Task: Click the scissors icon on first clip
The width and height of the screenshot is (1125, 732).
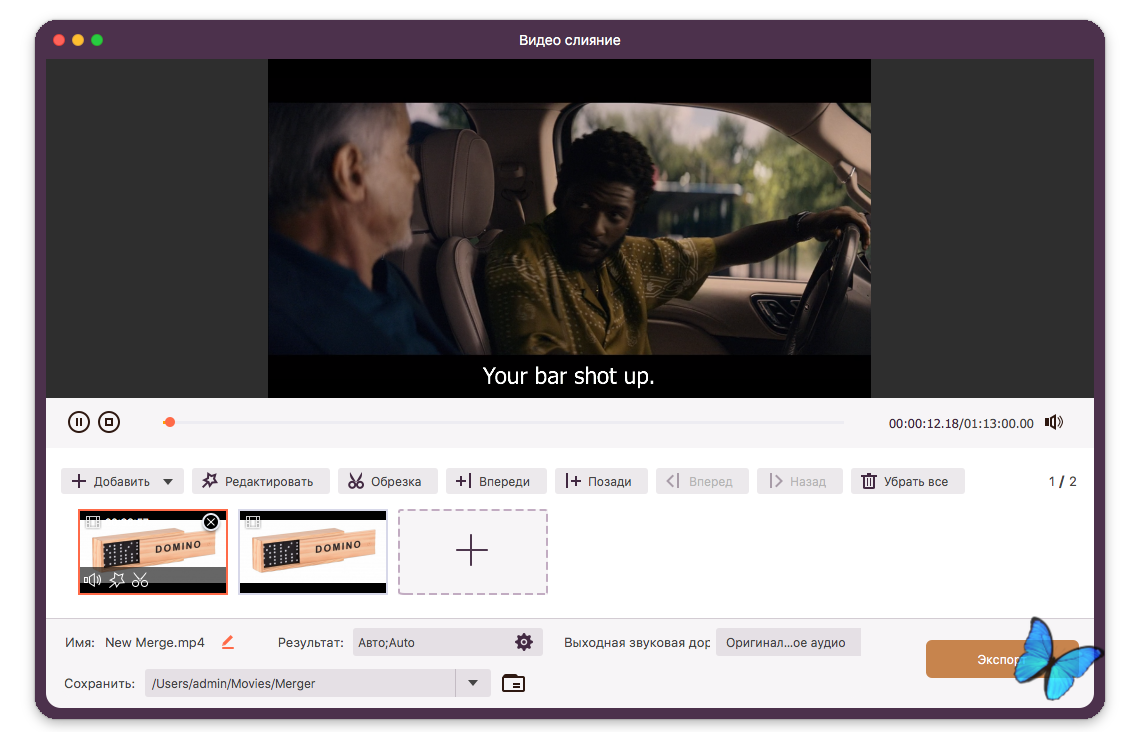Action: click(x=140, y=579)
